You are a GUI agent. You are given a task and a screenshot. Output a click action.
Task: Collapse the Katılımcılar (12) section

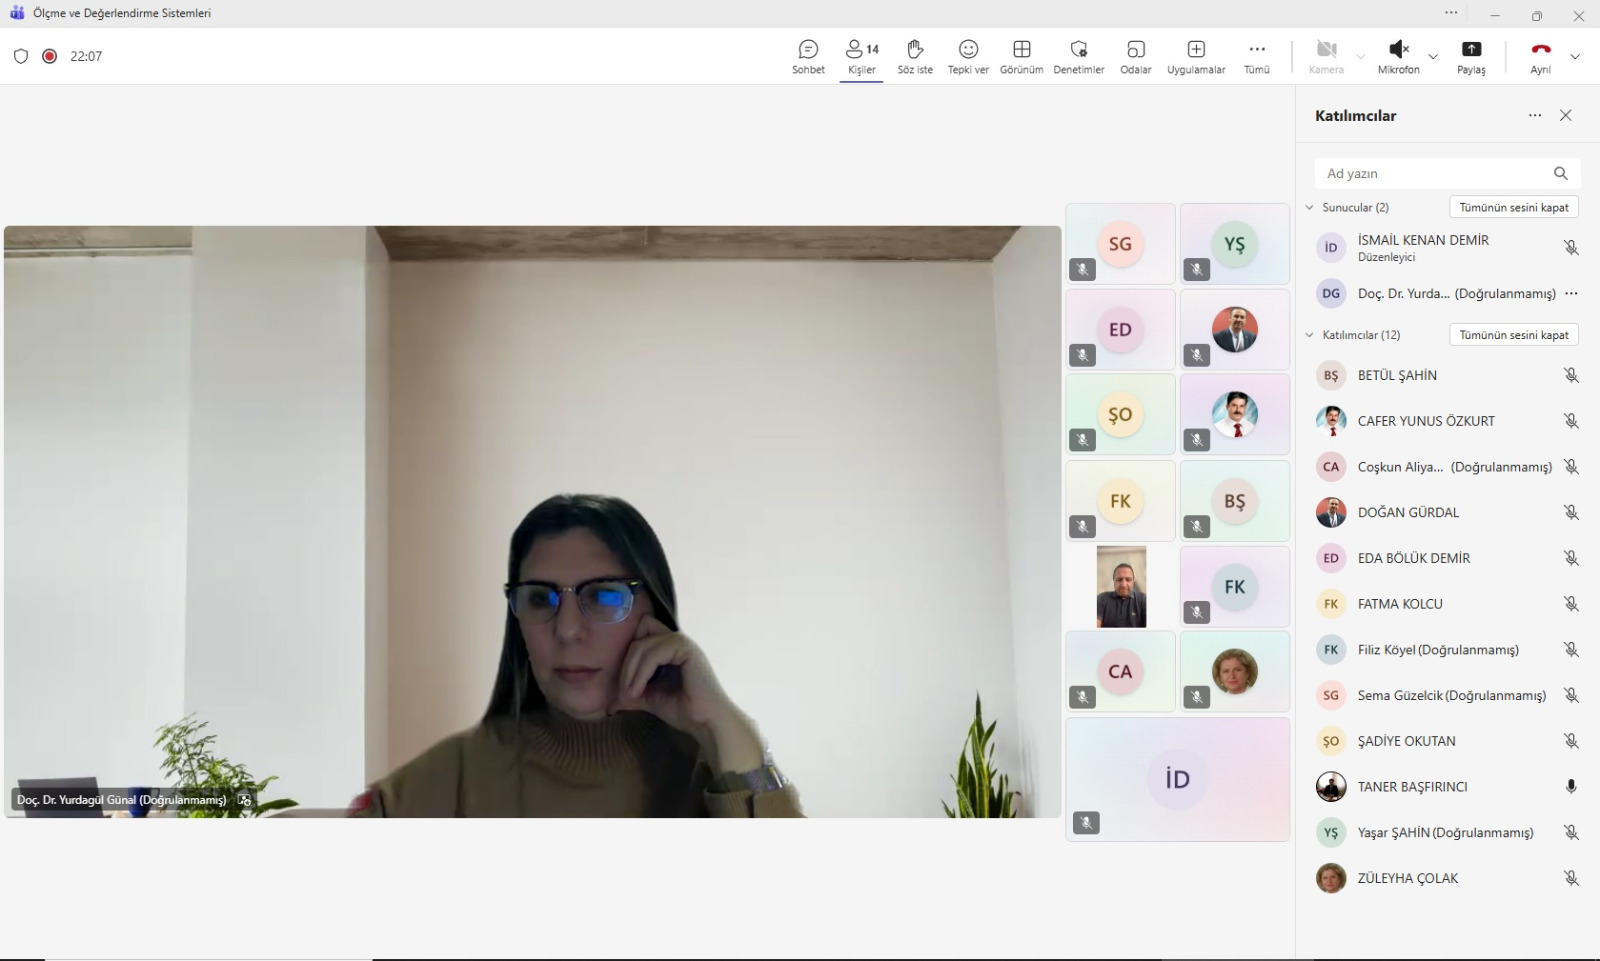point(1310,335)
